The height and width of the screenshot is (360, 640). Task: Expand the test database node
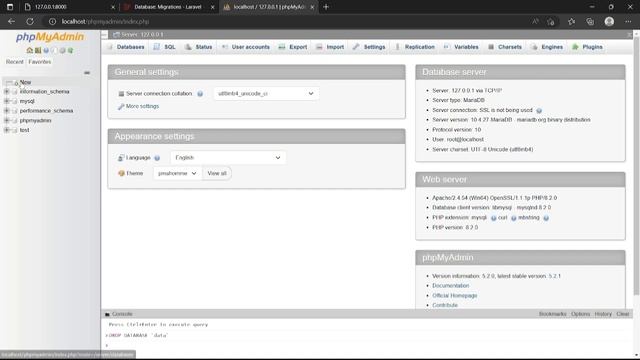tap(7, 130)
